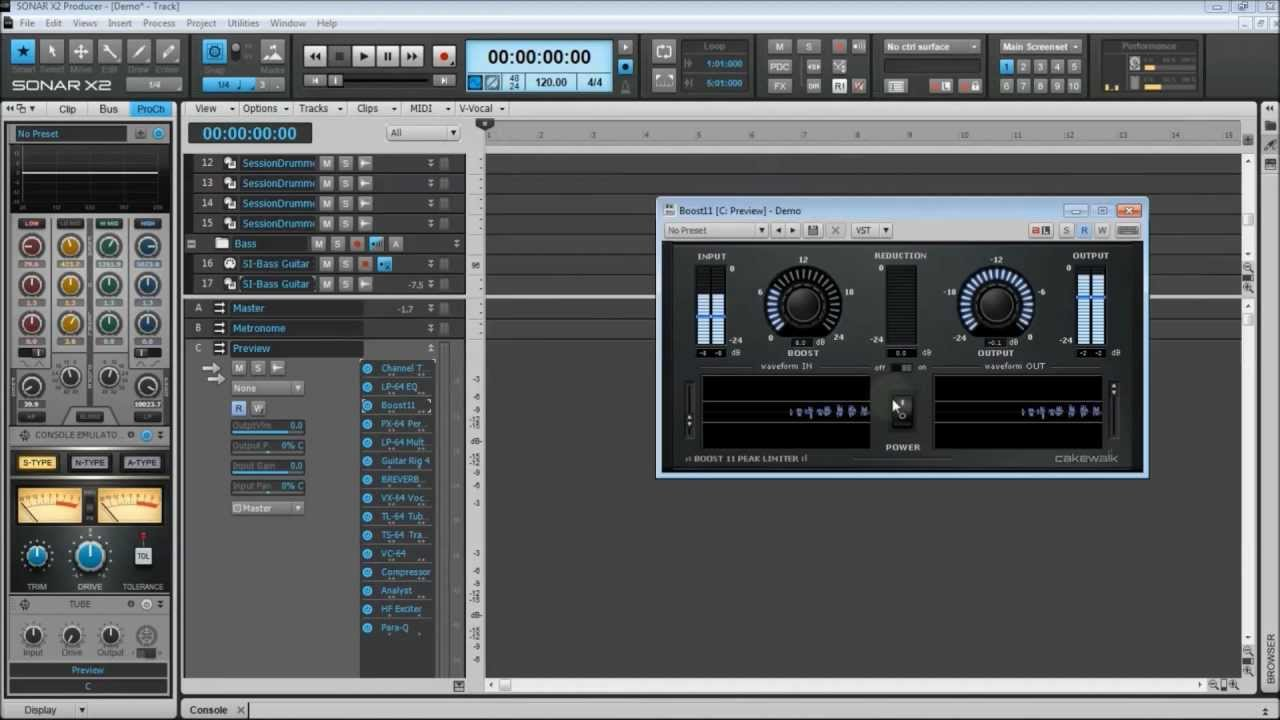Switch to screenset 10

click(x=1074, y=86)
